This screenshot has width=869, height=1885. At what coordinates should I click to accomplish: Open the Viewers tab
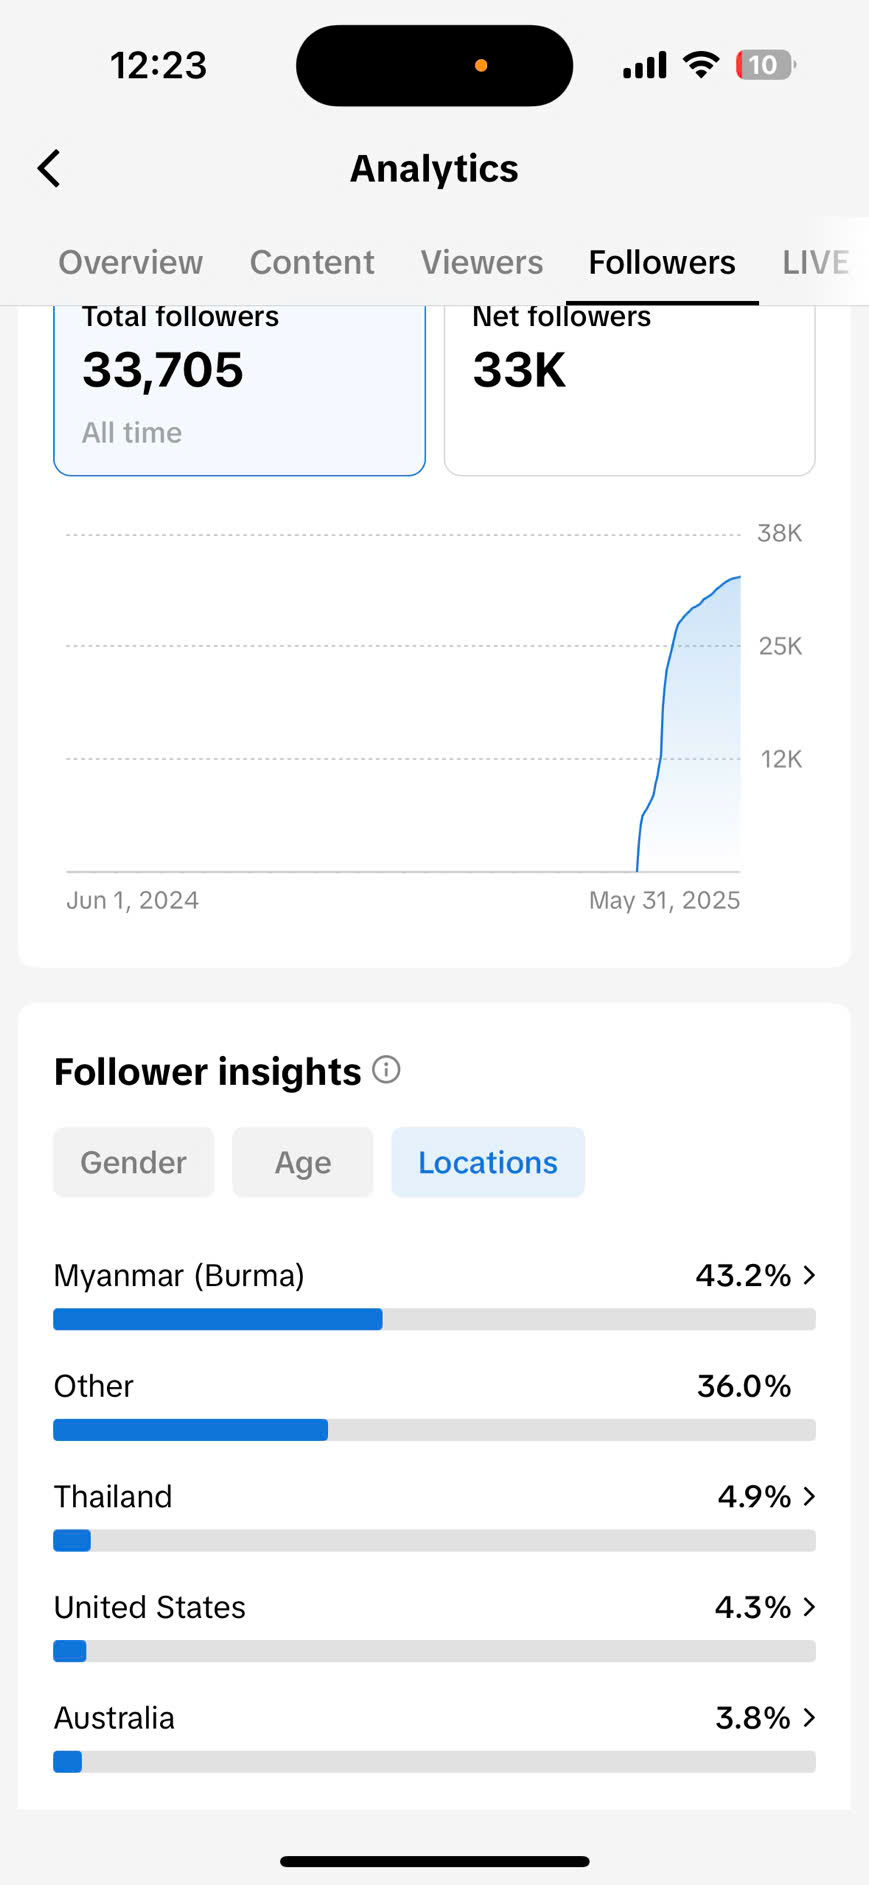click(482, 262)
